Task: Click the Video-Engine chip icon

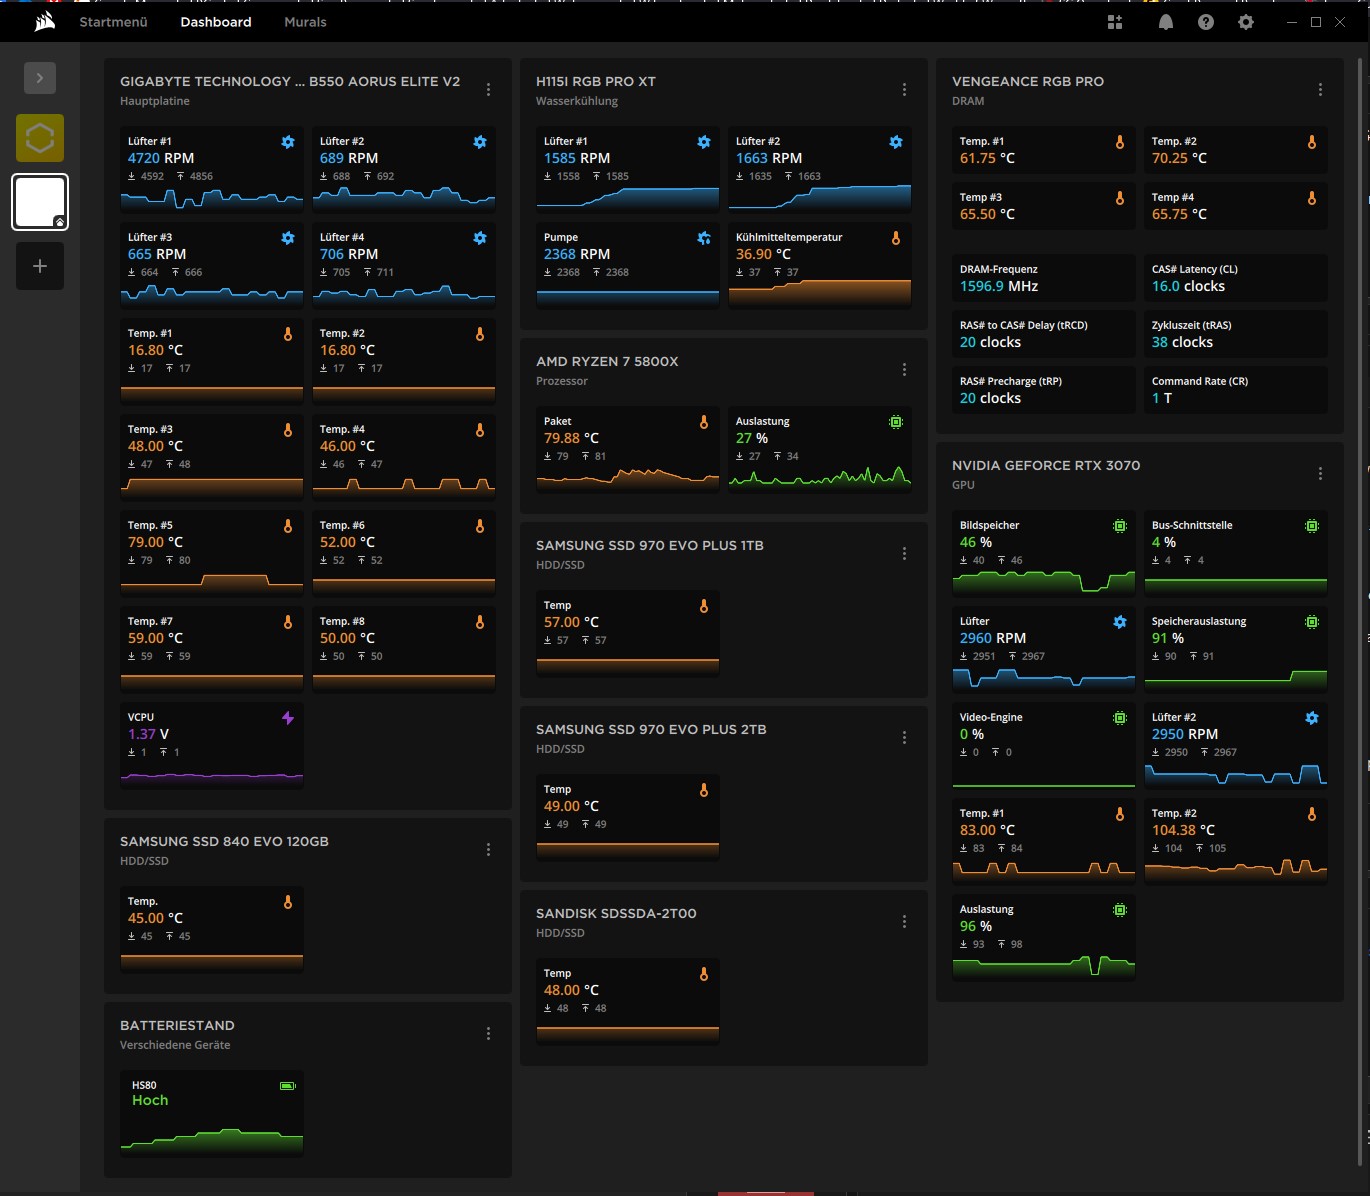Action: tap(1120, 718)
